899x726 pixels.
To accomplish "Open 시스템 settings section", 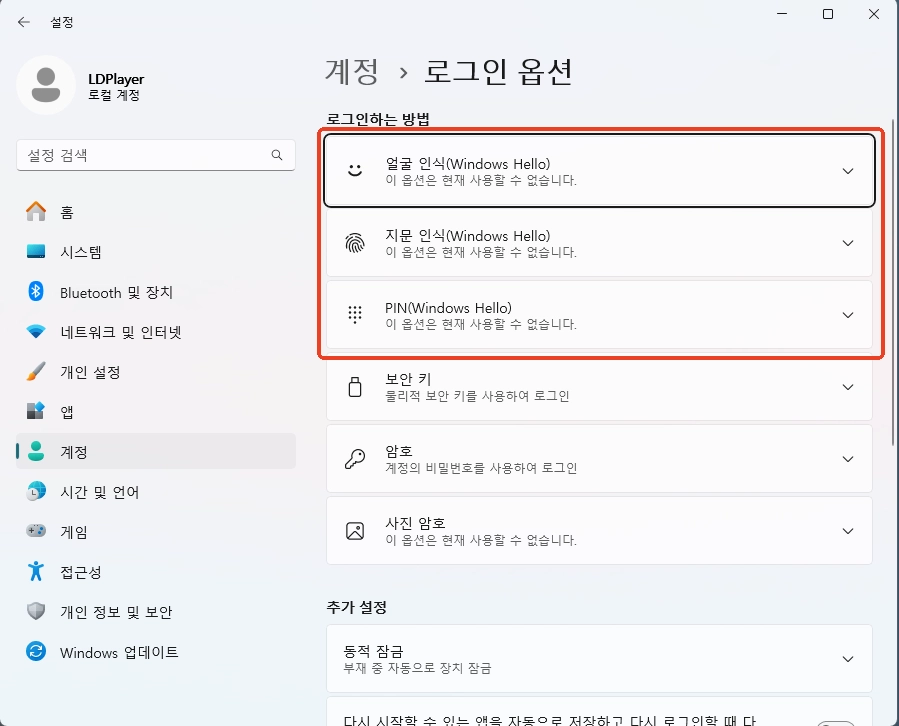I will pos(155,252).
